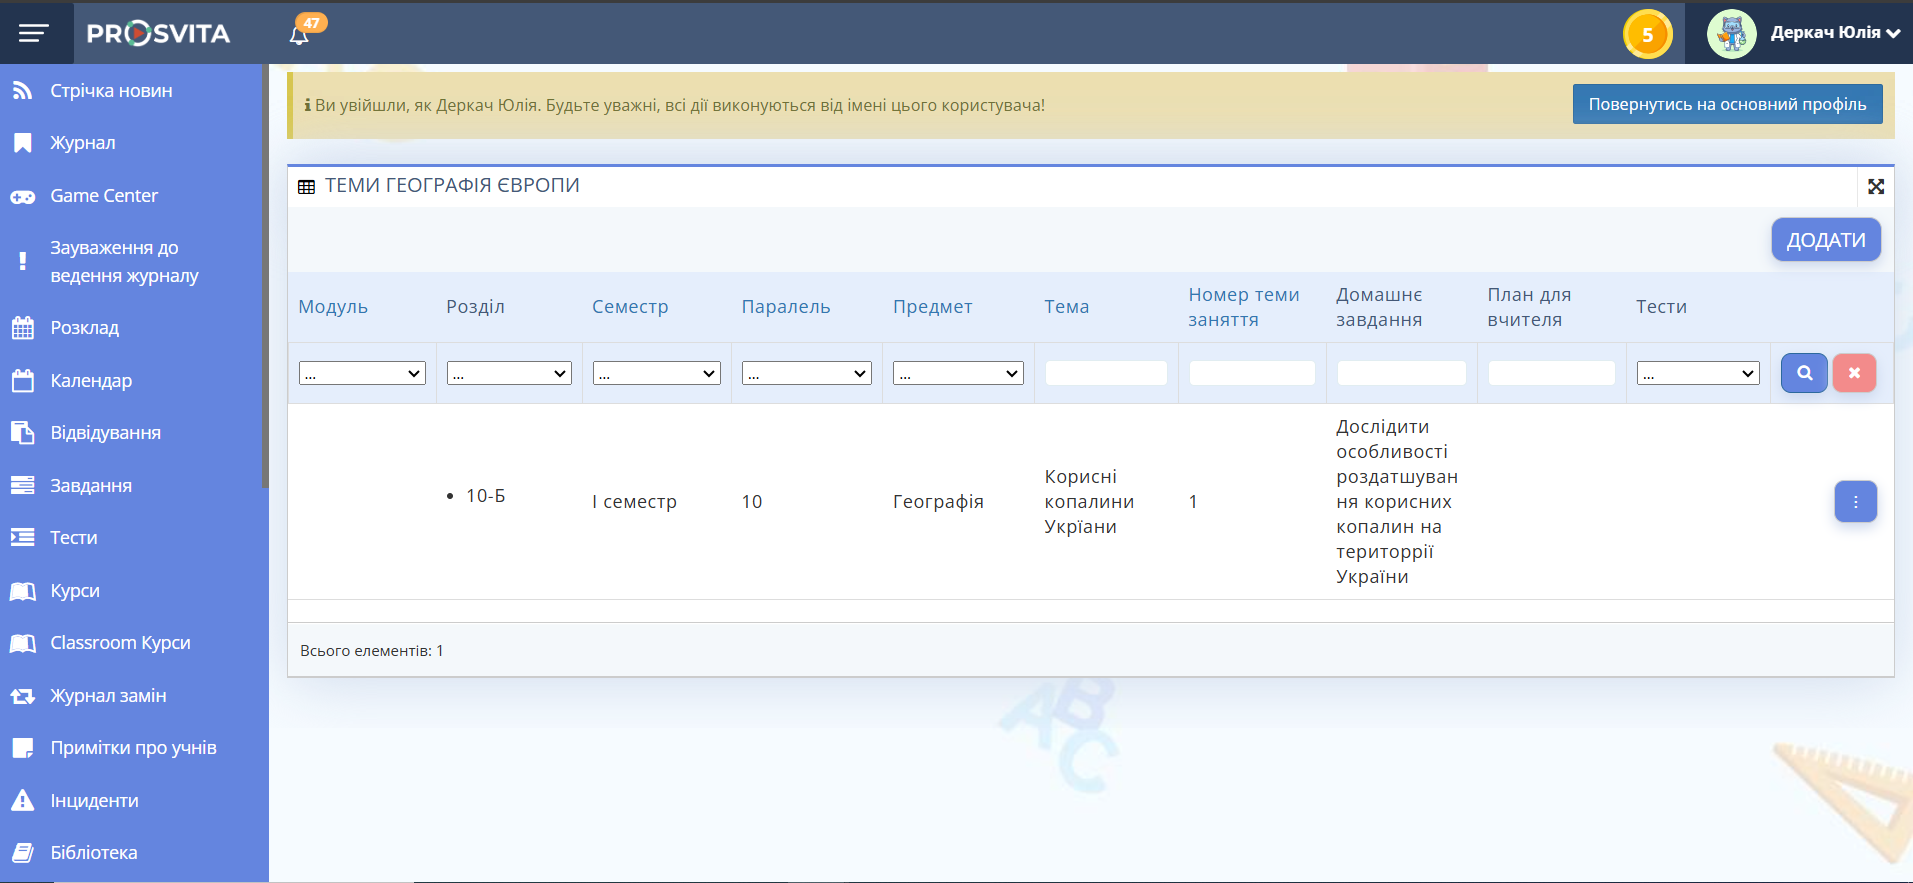Clear filters with the red X button
The width and height of the screenshot is (1913, 883).
pyautogui.click(x=1854, y=373)
